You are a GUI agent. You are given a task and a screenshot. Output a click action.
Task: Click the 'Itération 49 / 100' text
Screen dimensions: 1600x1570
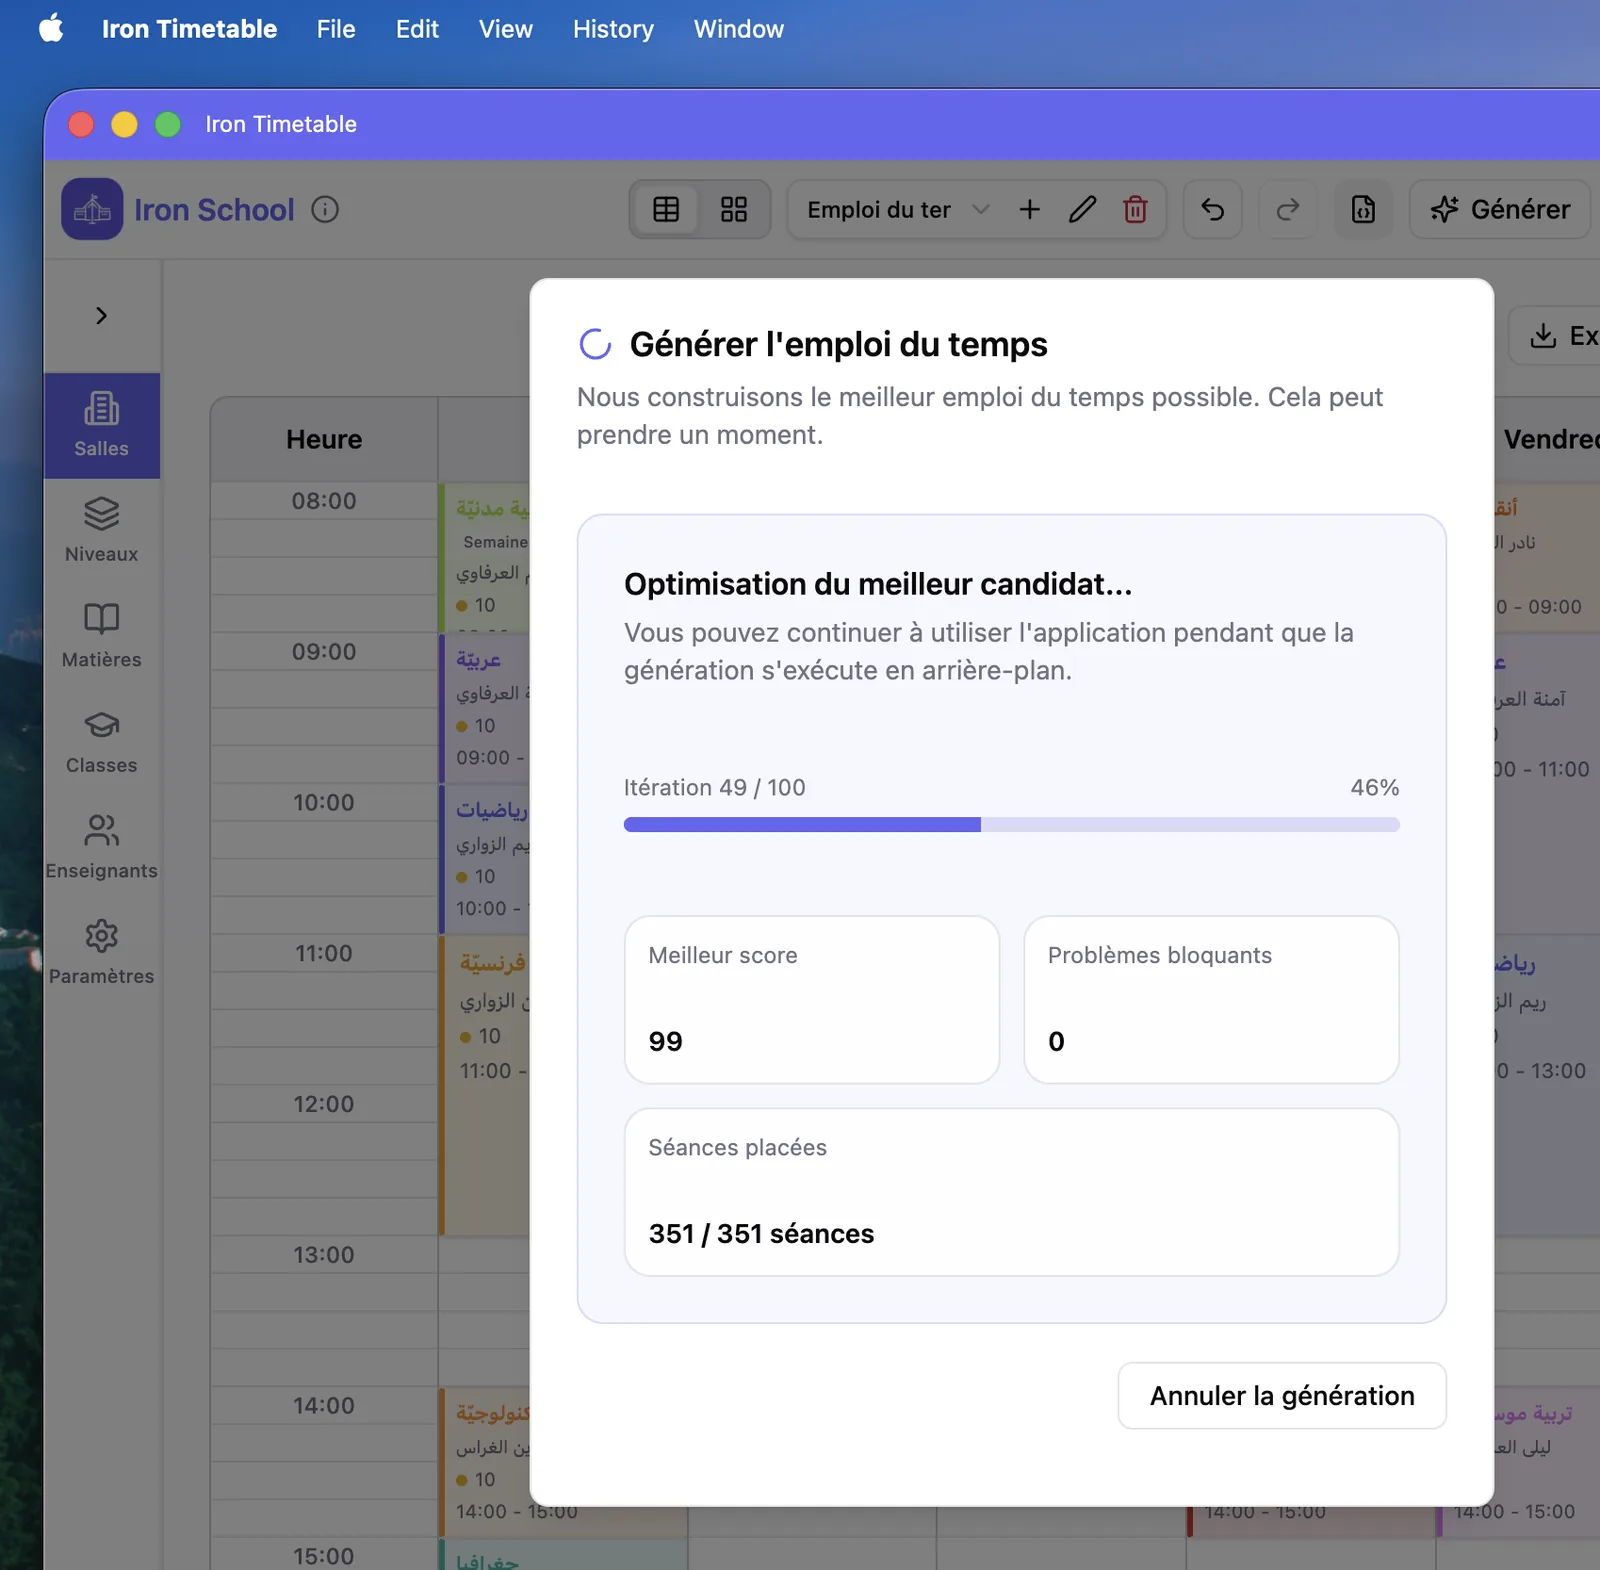pyautogui.click(x=715, y=788)
